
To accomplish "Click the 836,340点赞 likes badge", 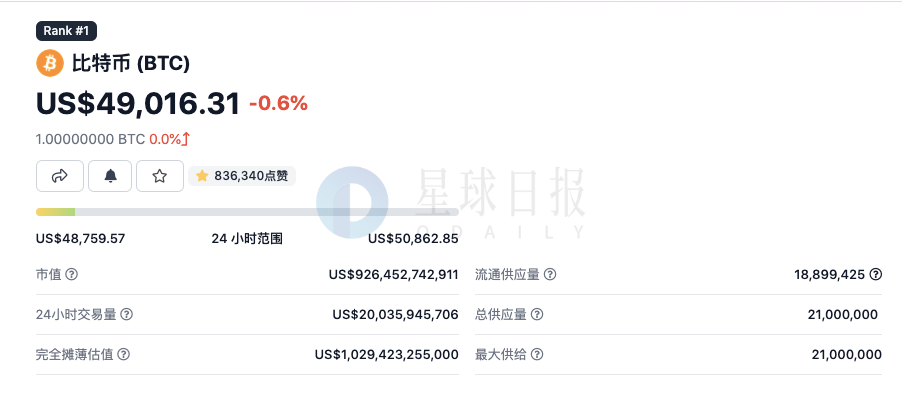I will (x=242, y=176).
